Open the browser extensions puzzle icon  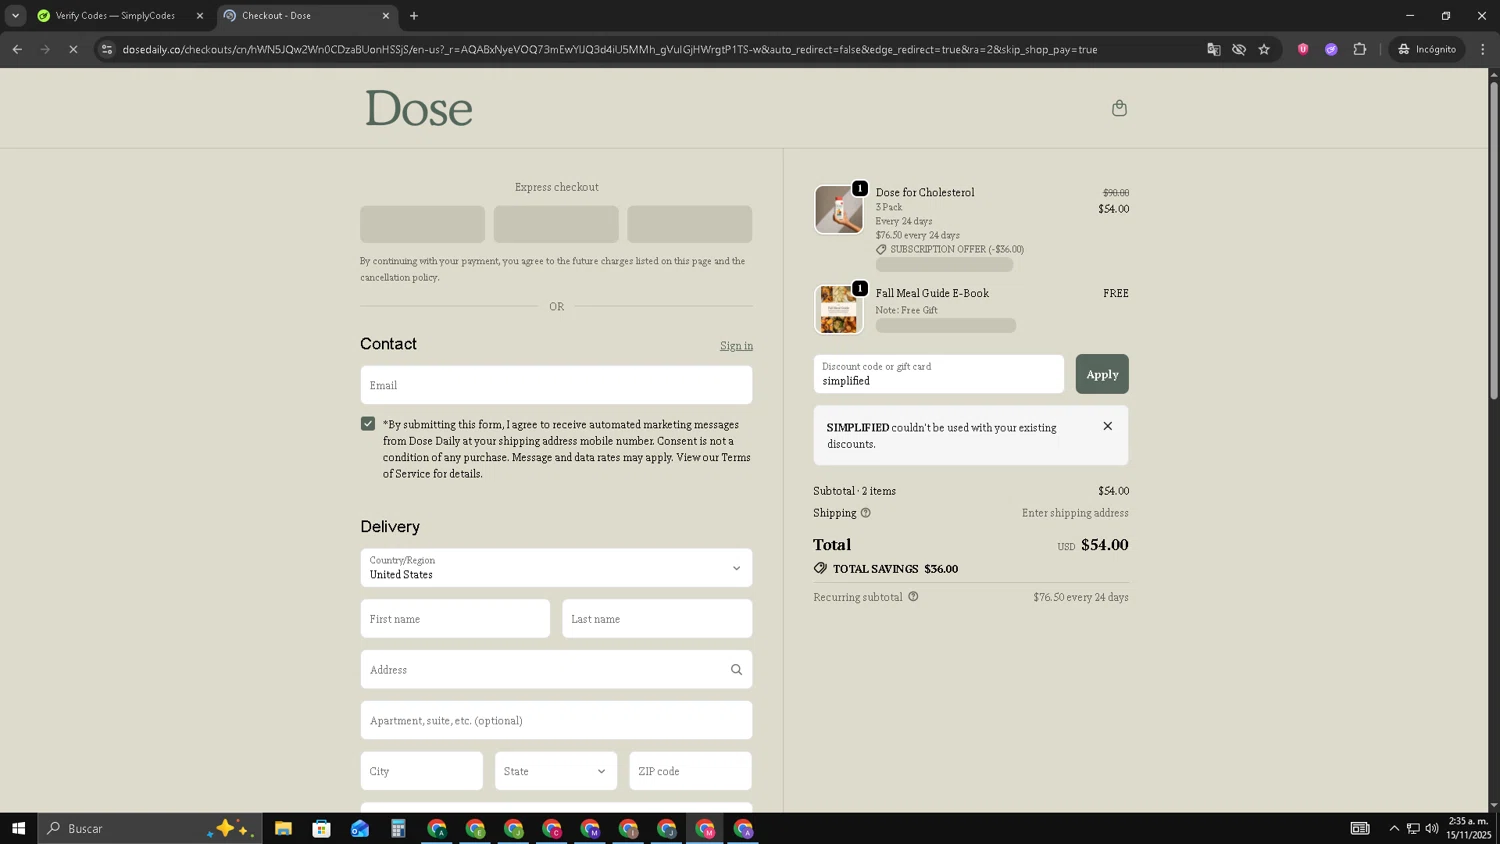(x=1359, y=49)
